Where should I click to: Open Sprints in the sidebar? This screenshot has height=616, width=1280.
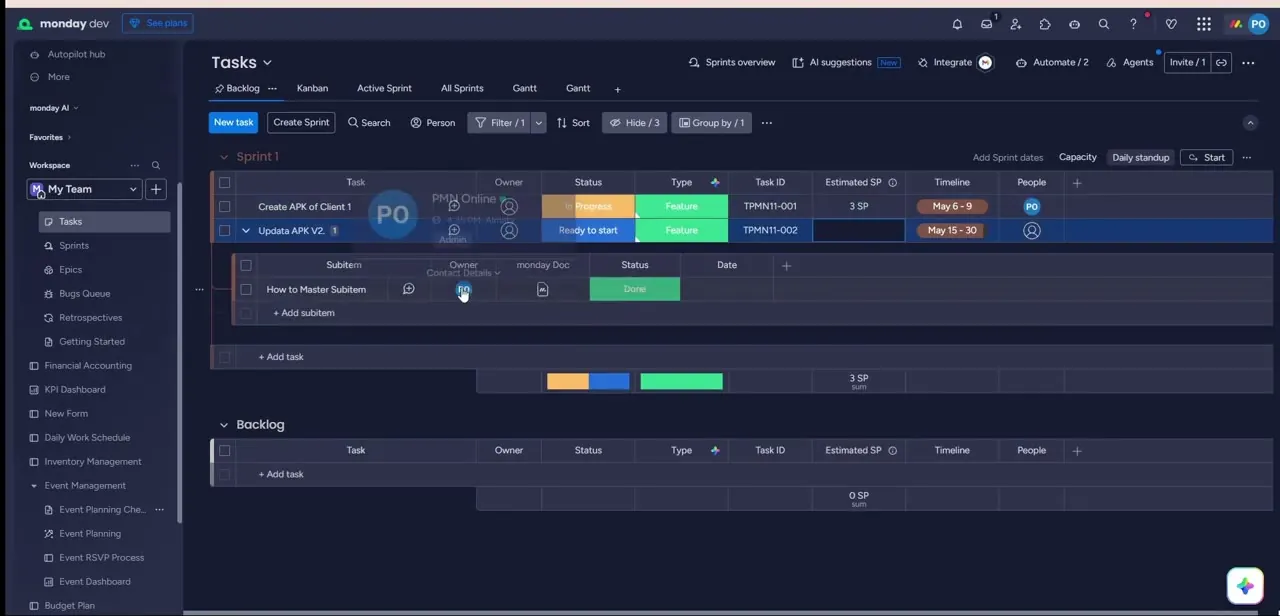pos(74,246)
